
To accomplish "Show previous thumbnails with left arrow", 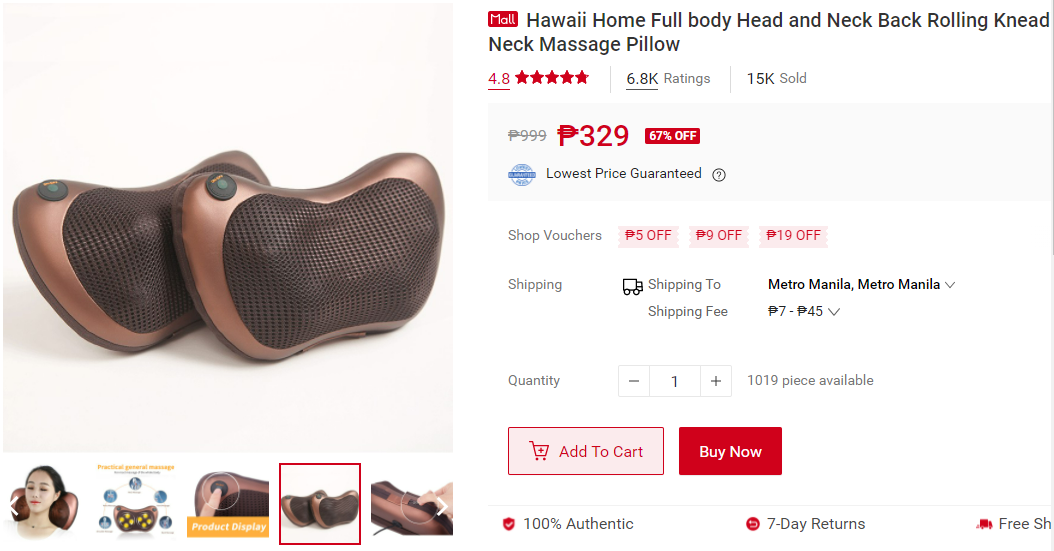I will (13, 507).
